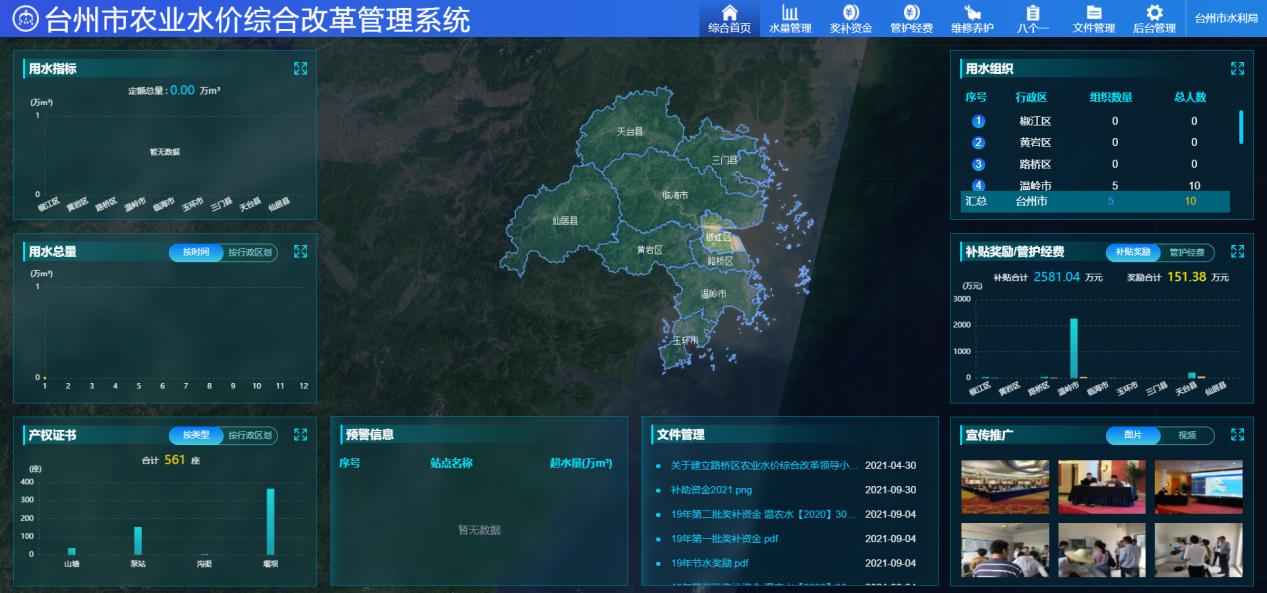Select the 管护经费 toggle in subsidy panel
The width and height of the screenshot is (1267, 593).
(x=1187, y=252)
